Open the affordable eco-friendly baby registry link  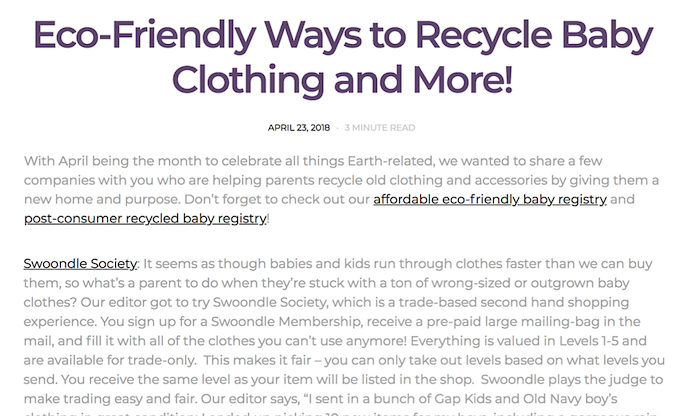coord(490,200)
